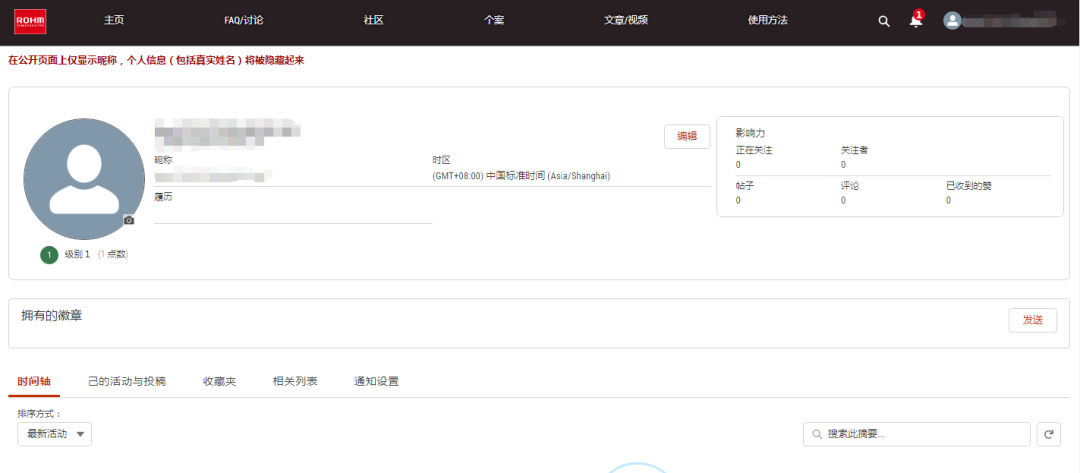Click the 昵称 field label
The width and height of the screenshot is (1080, 473).
coord(163,160)
